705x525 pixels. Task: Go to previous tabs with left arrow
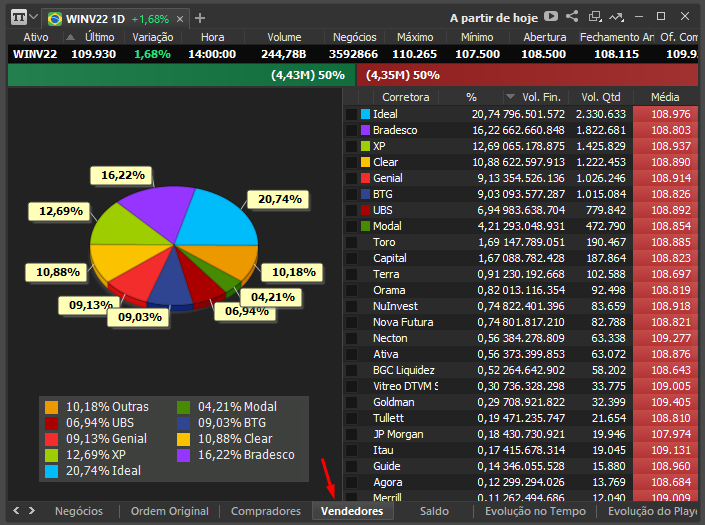point(16,511)
